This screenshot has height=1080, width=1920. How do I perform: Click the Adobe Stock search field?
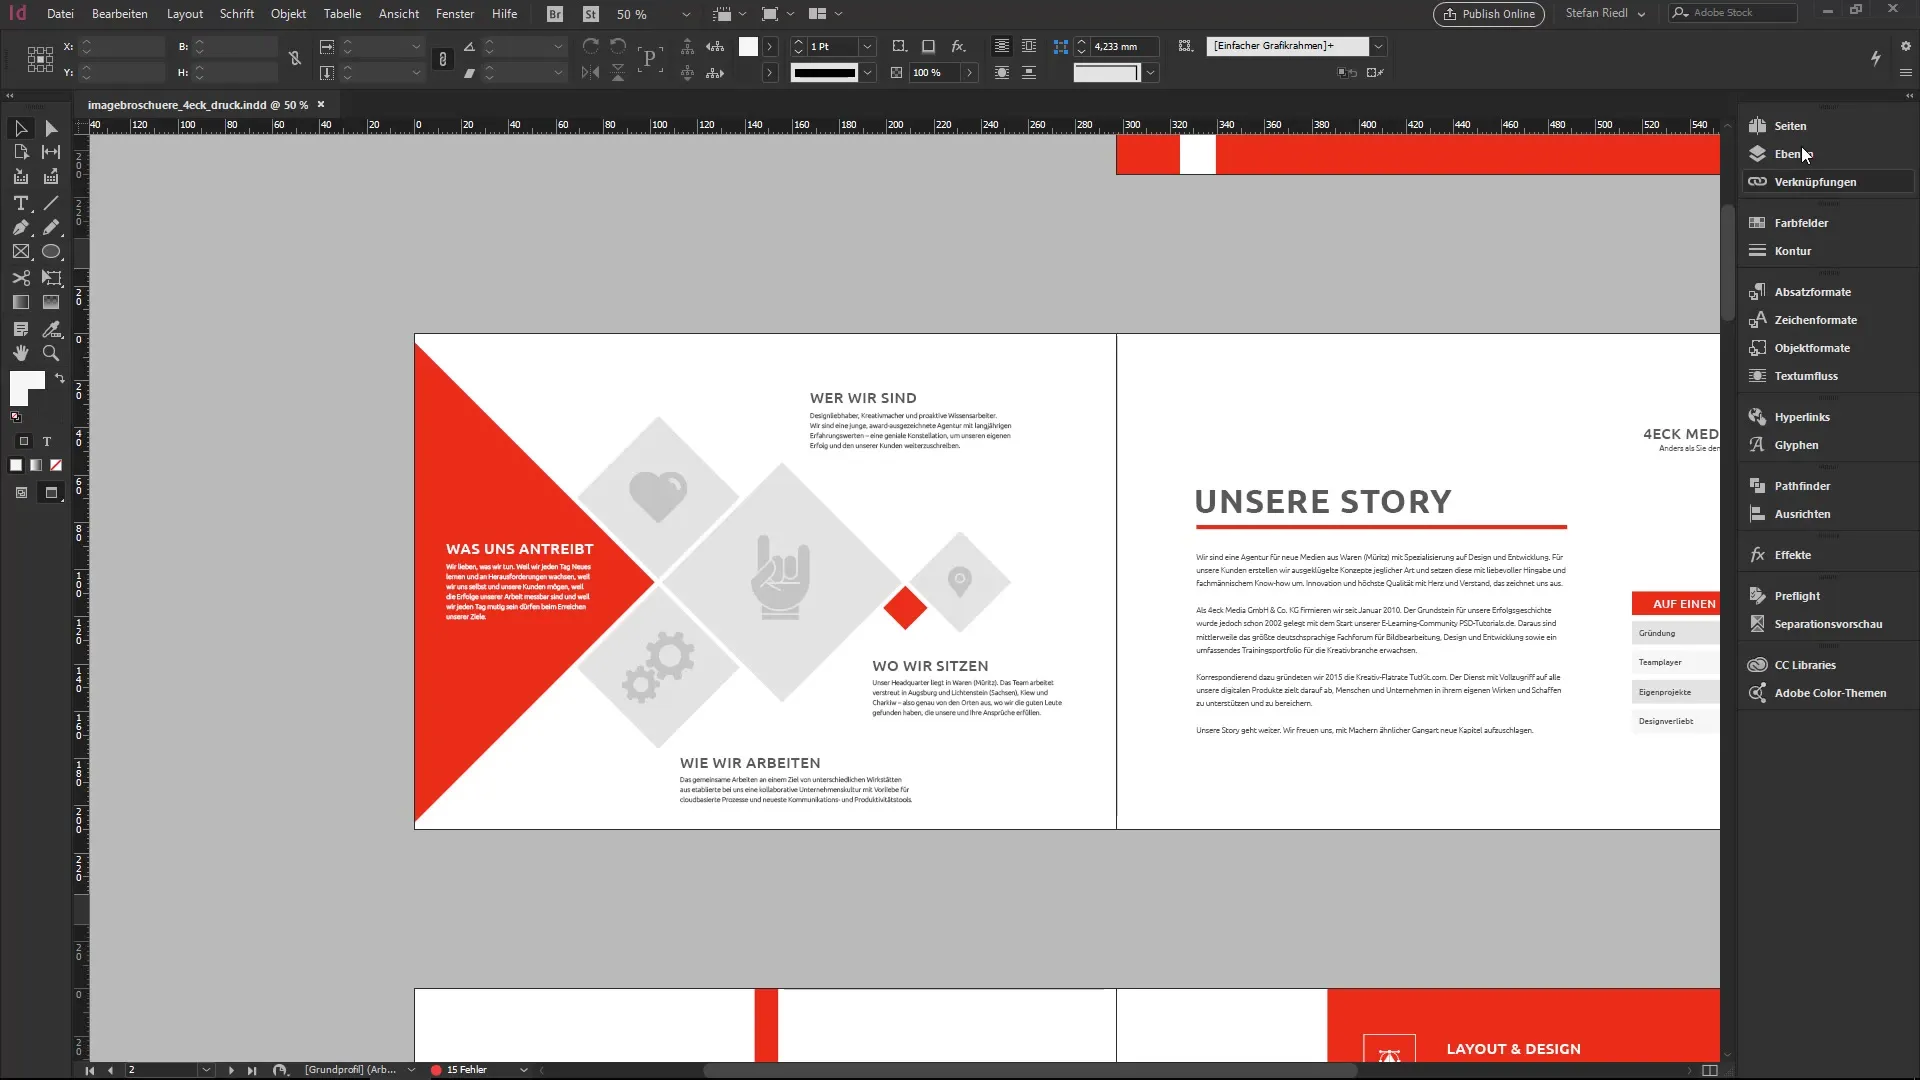point(1740,13)
